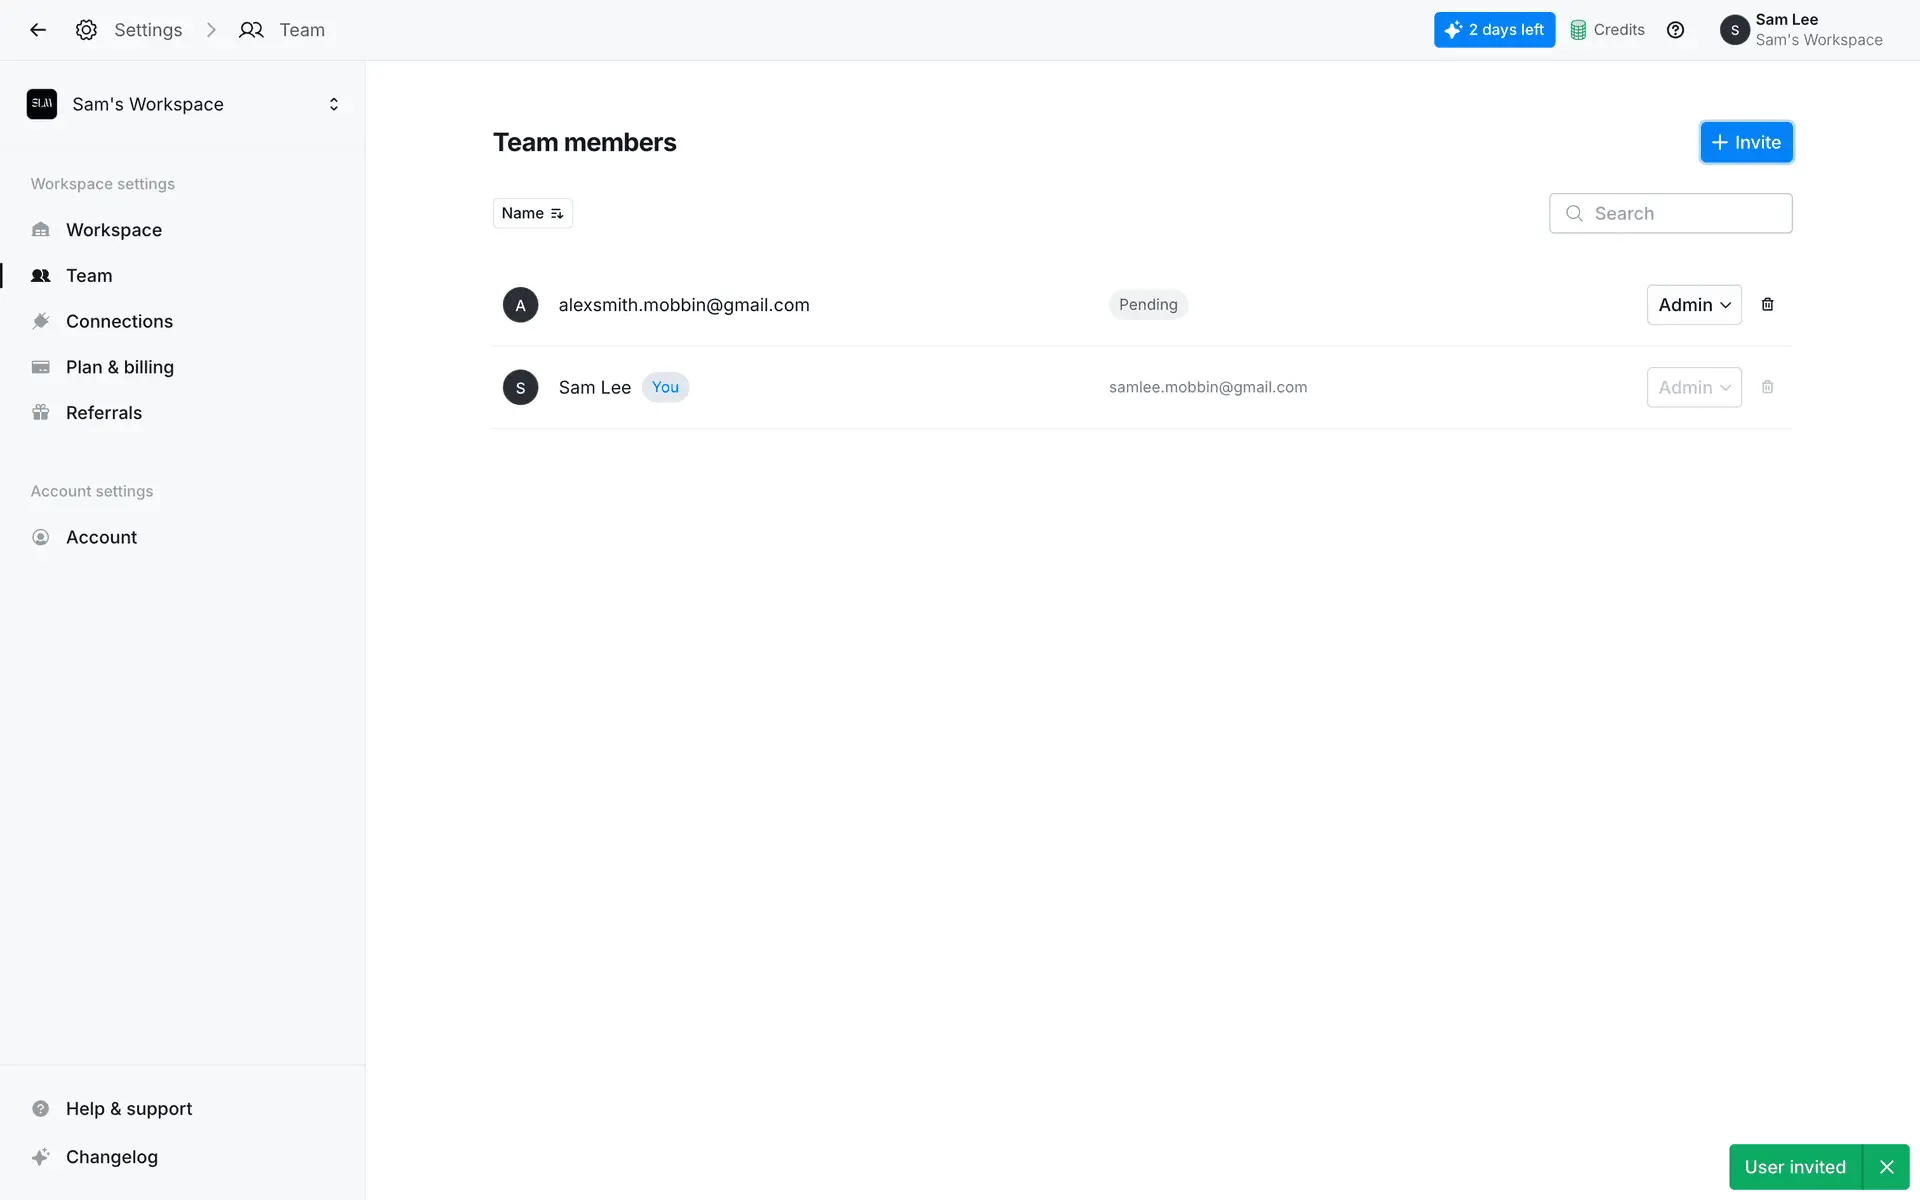This screenshot has width=1920, height=1200.
Task: Expand the Sam's Workspace switcher
Action: click(333, 104)
